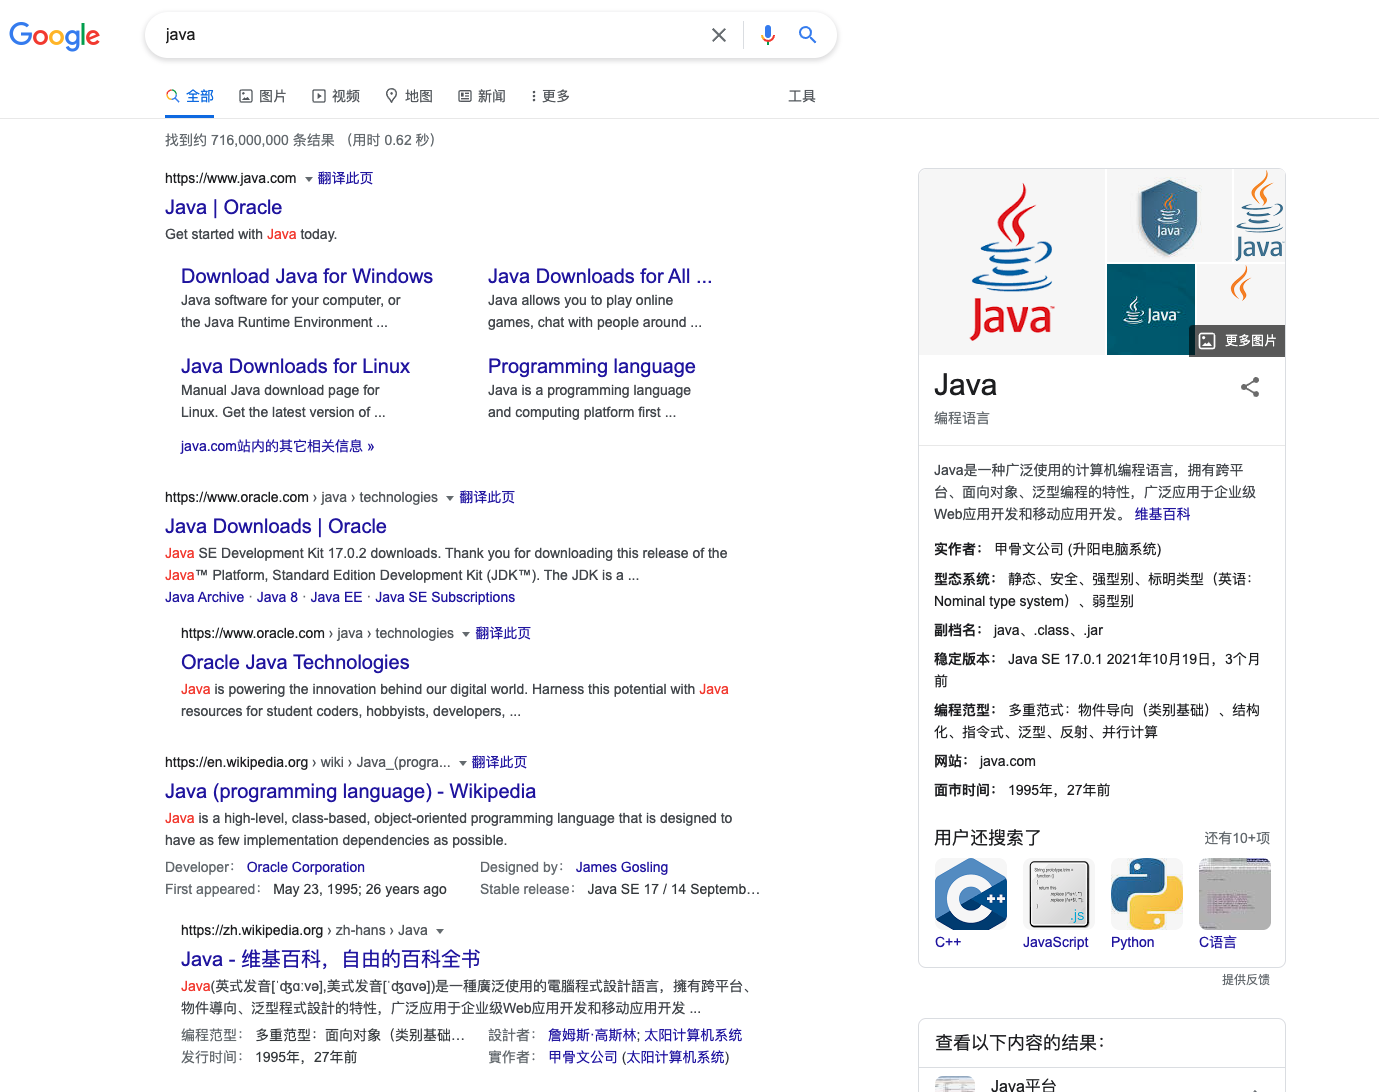Click the Google logo
The image size is (1379, 1092).
tap(54, 36)
